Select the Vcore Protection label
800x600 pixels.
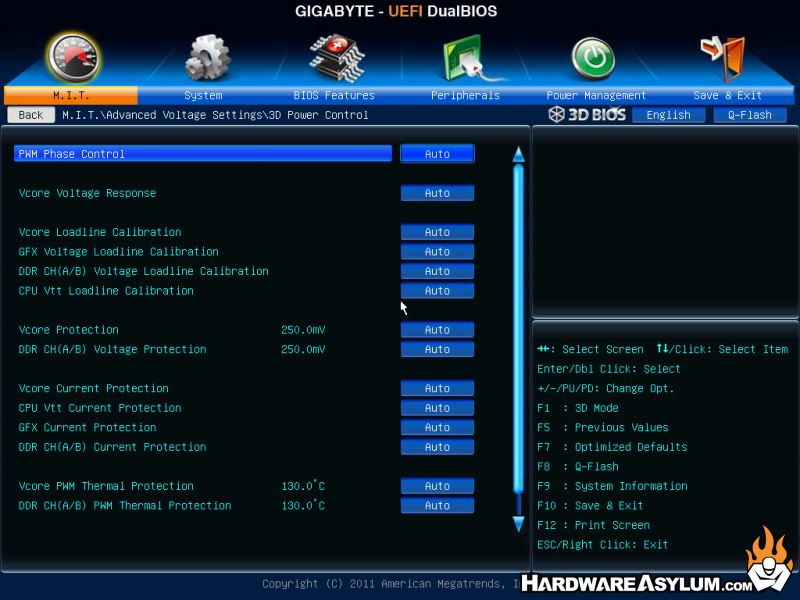tap(68, 330)
